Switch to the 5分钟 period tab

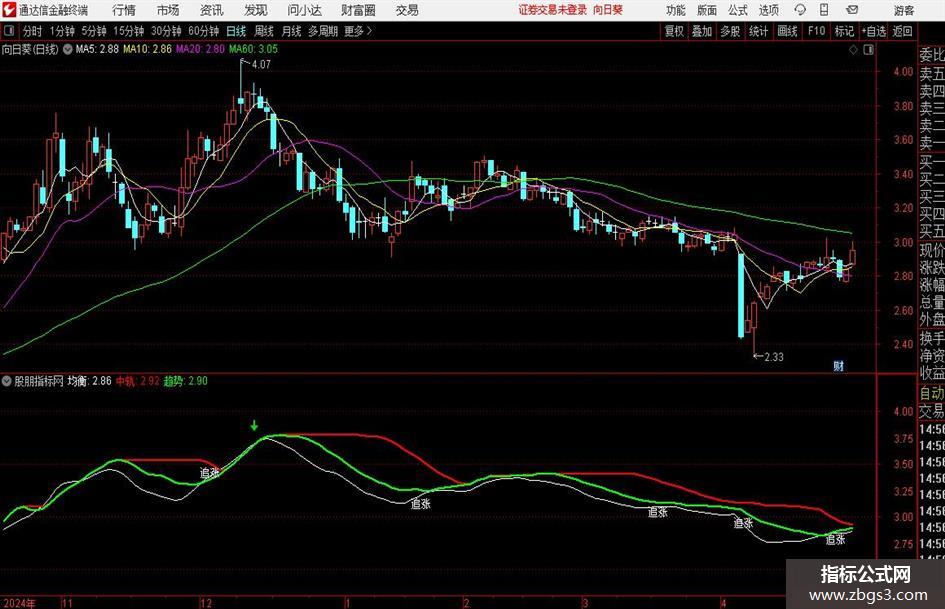[93, 31]
